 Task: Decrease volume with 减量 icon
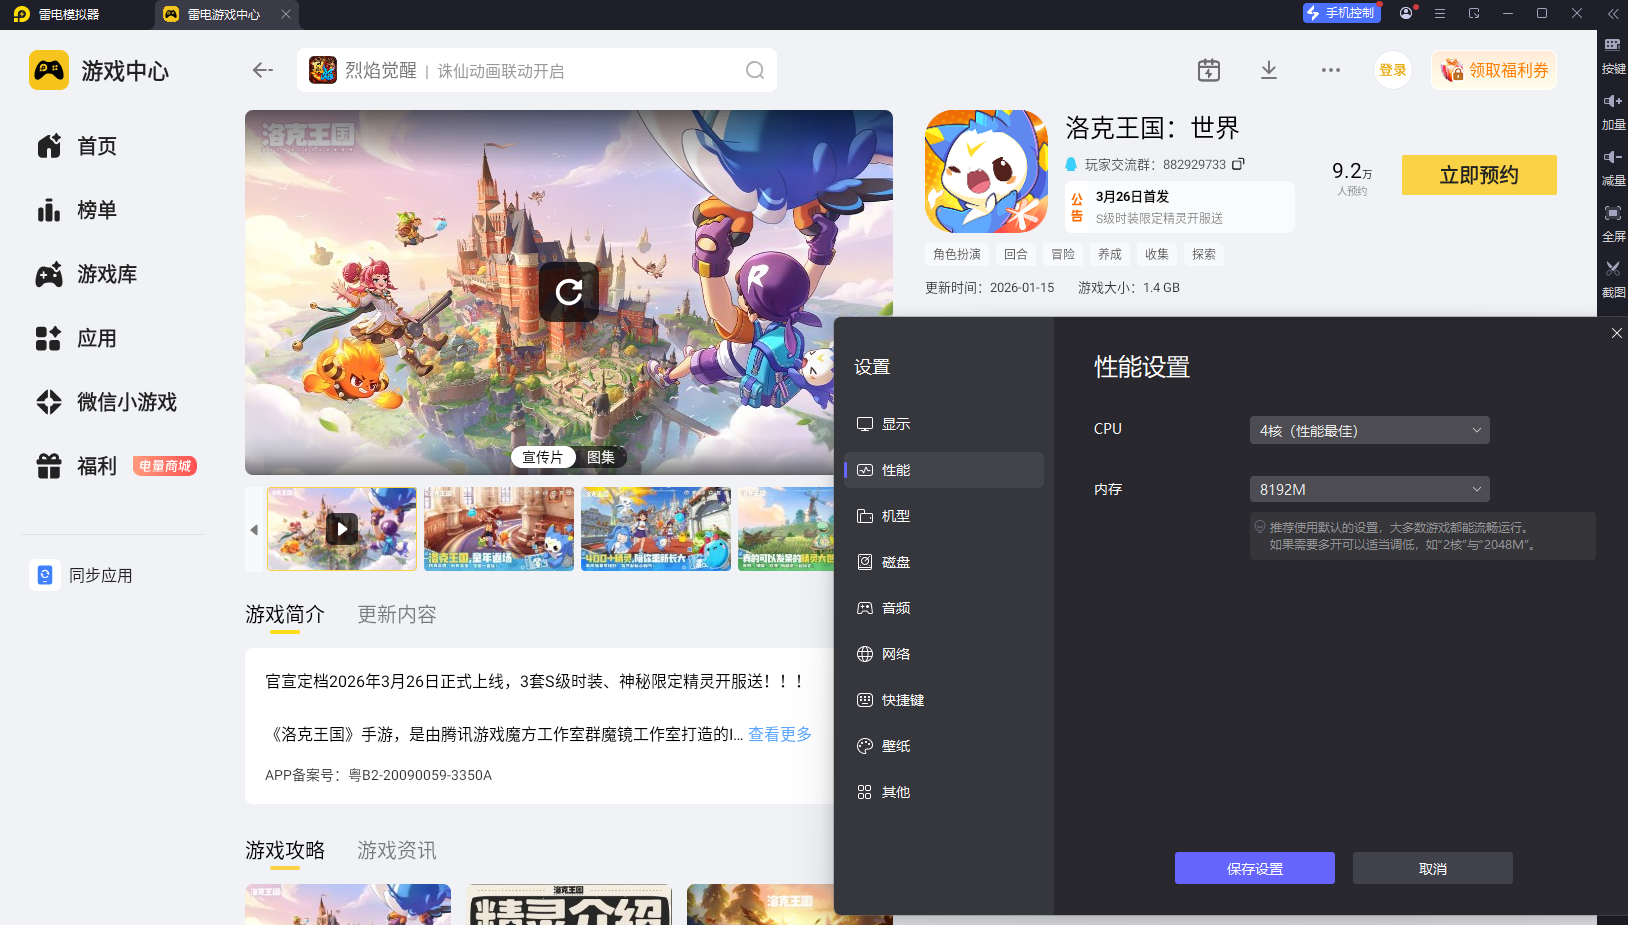pos(1613,168)
